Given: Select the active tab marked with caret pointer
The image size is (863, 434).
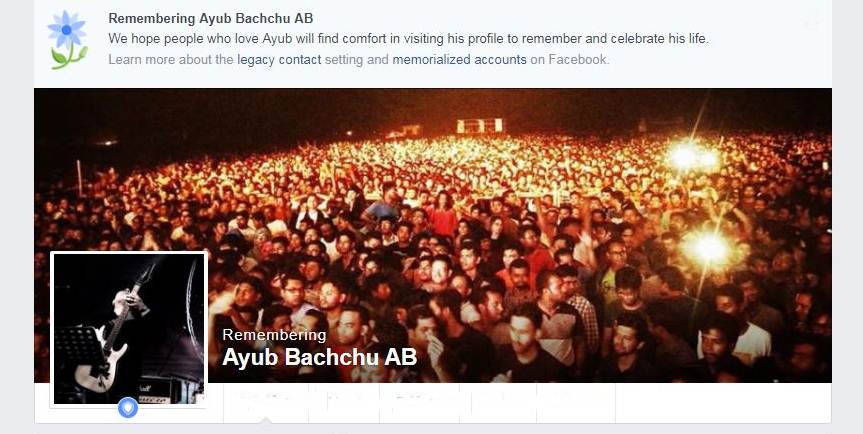Looking at the screenshot, I should point(266,403).
